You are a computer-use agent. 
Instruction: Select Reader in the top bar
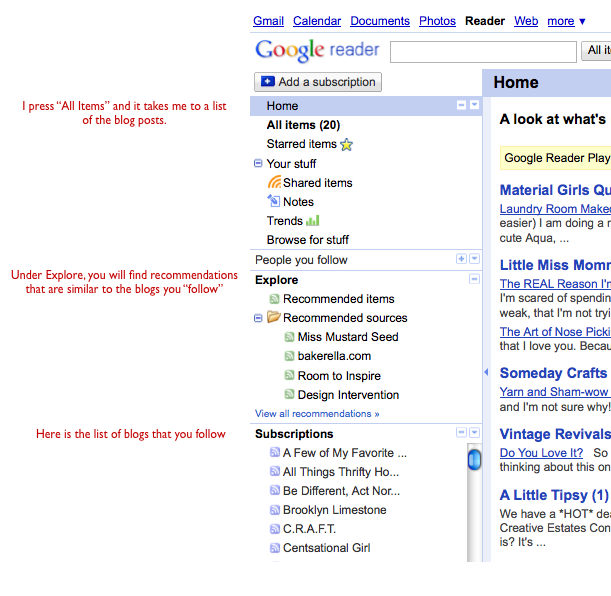tap(485, 21)
